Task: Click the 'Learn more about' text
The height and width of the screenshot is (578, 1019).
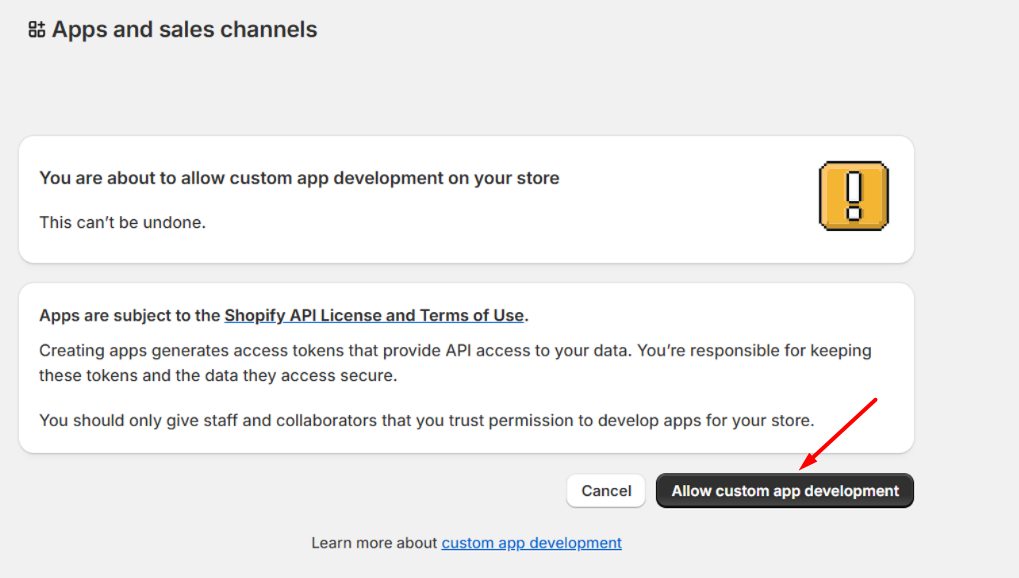Action: coord(375,543)
